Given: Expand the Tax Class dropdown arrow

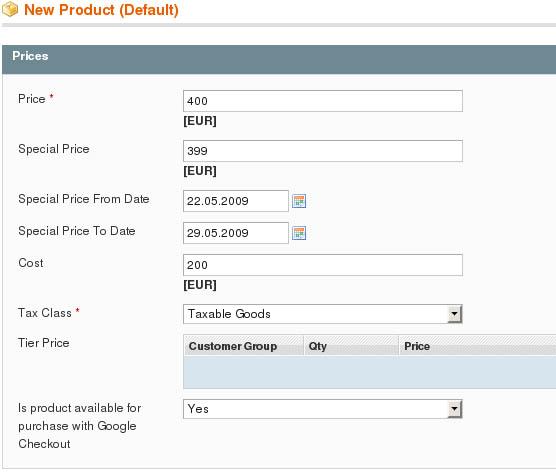Looking at the screenshot, I should tap(454, 314).
